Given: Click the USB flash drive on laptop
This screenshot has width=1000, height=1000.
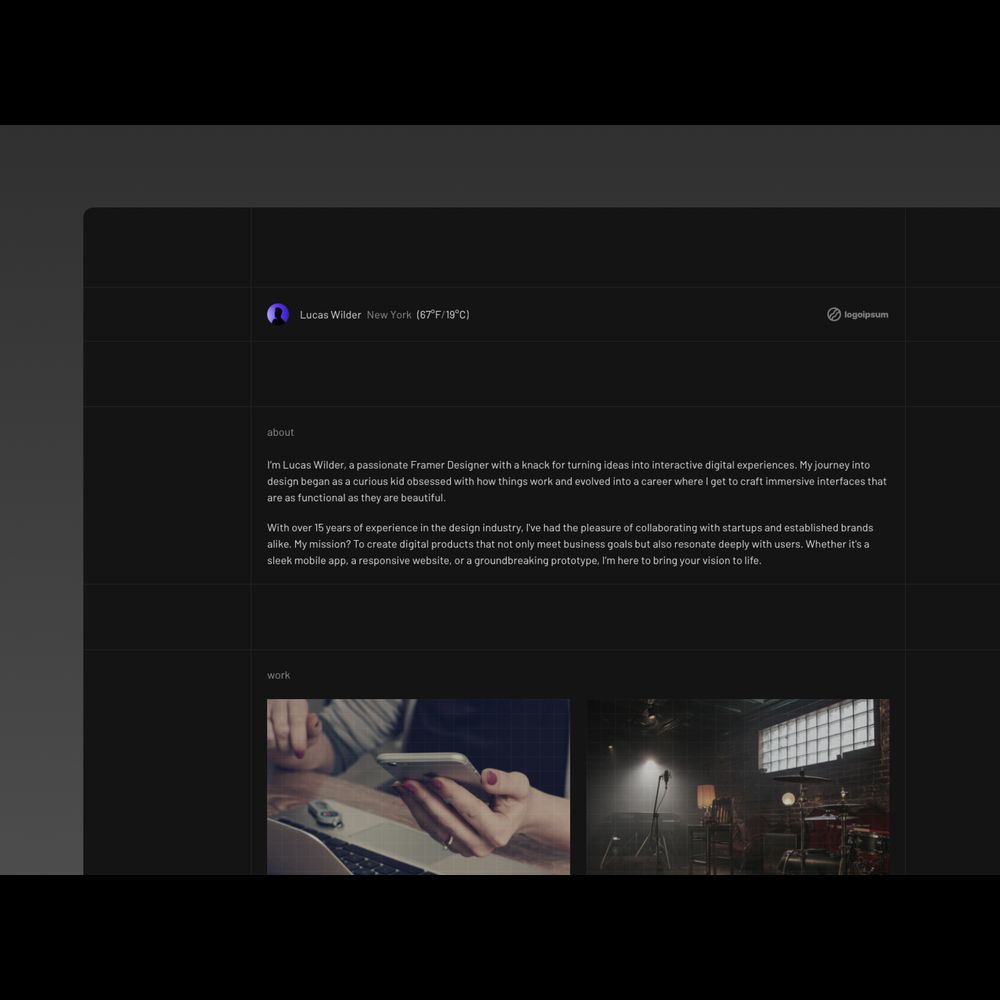Looking at the screenshot, I should pos(325,813).
